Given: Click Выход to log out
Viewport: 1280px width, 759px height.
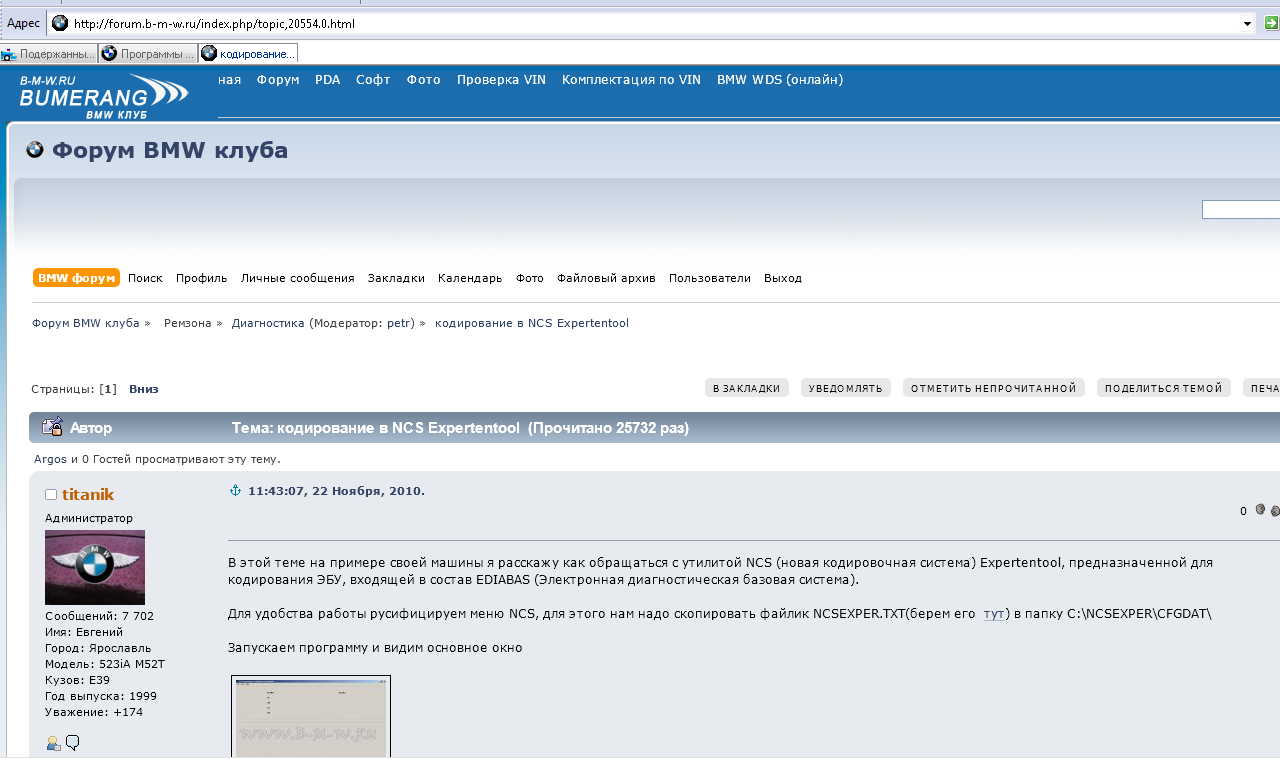Looking at the screenshot, I should point(783,278).
